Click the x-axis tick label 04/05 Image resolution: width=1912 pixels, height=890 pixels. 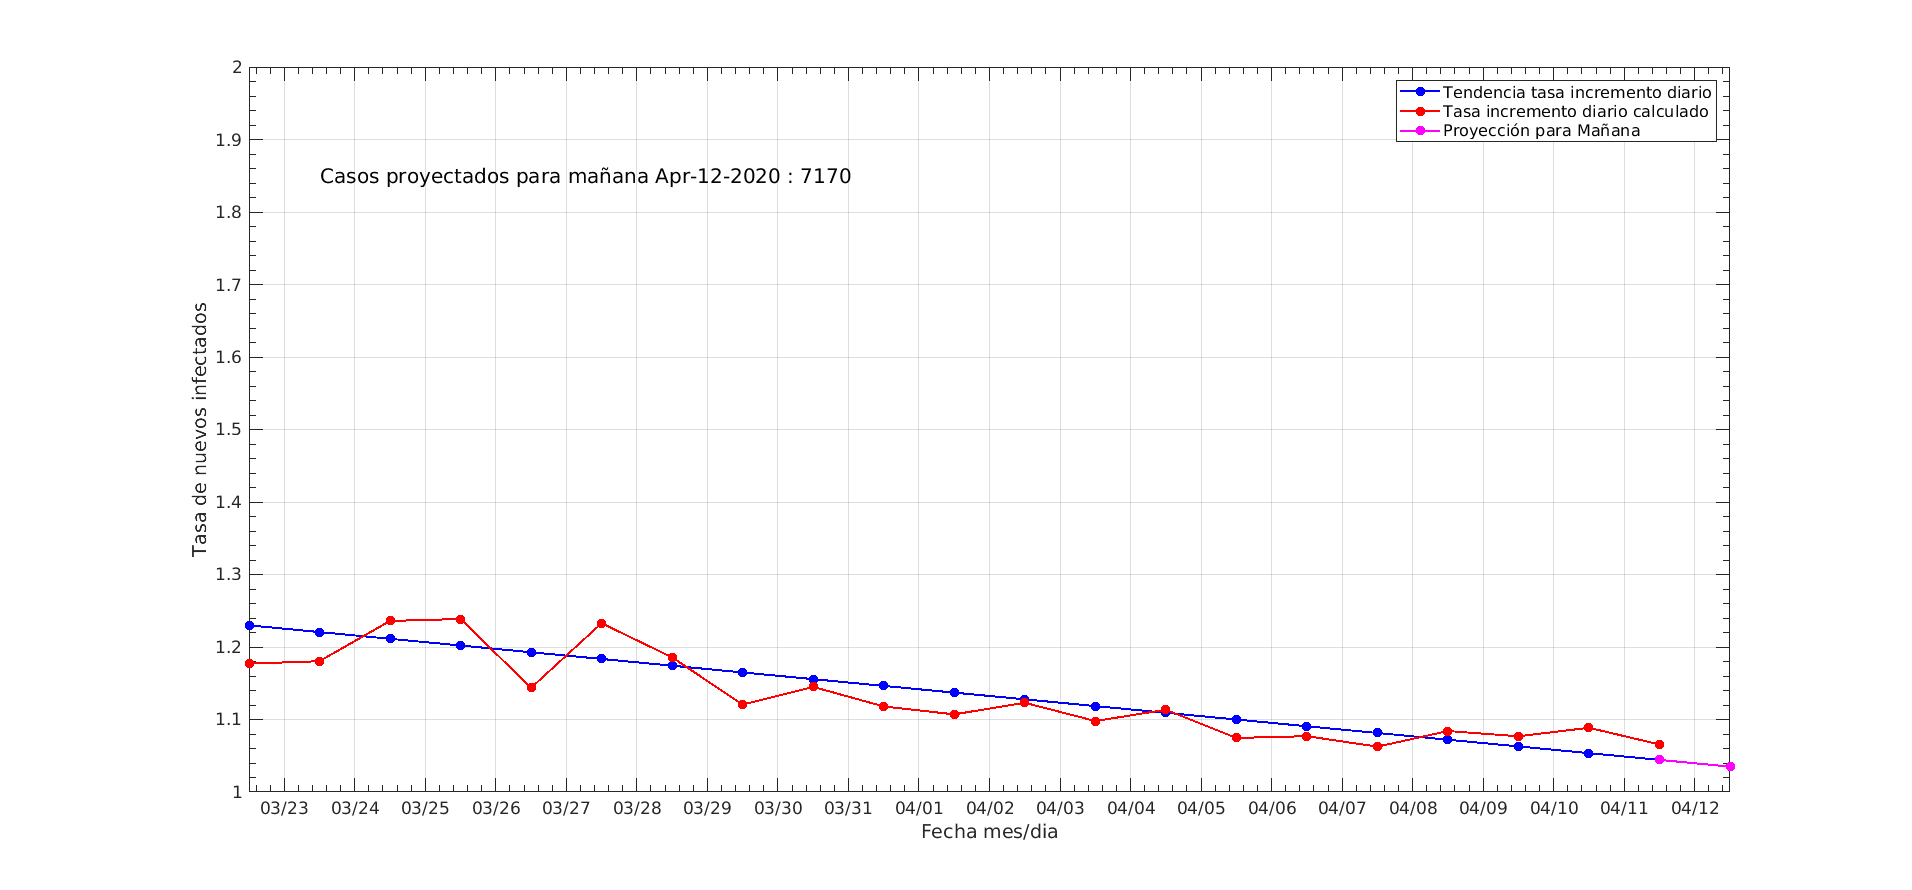click(x=1201, y=808)
